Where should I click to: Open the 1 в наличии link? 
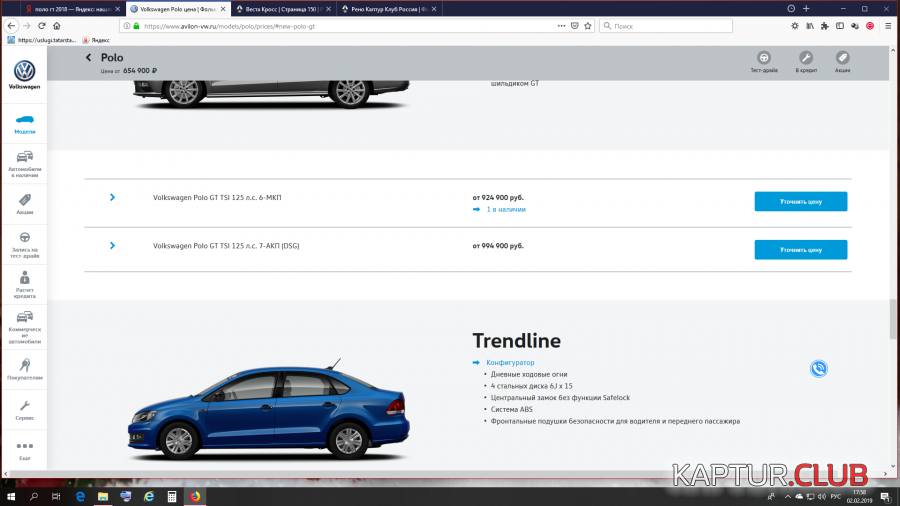coord(506,209)
